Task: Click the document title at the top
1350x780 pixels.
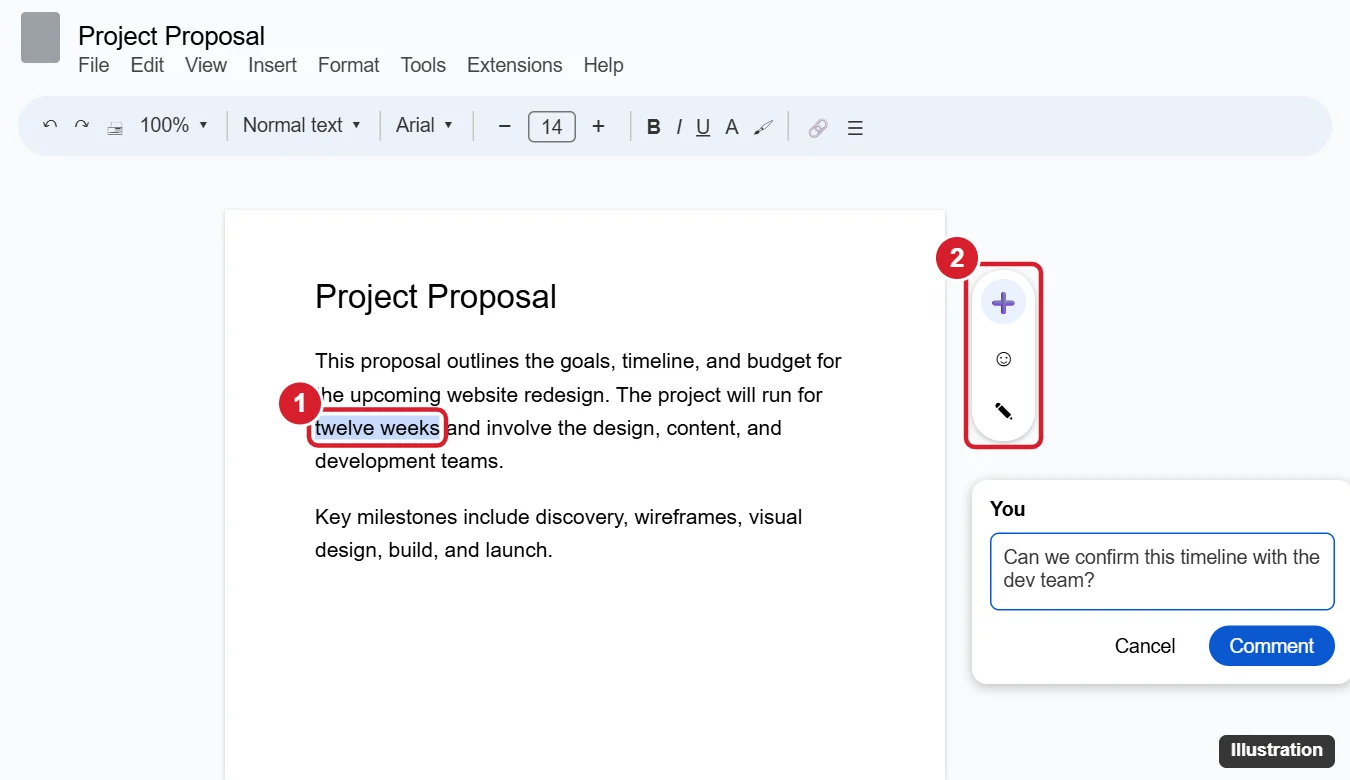Action: click(172, 36)
